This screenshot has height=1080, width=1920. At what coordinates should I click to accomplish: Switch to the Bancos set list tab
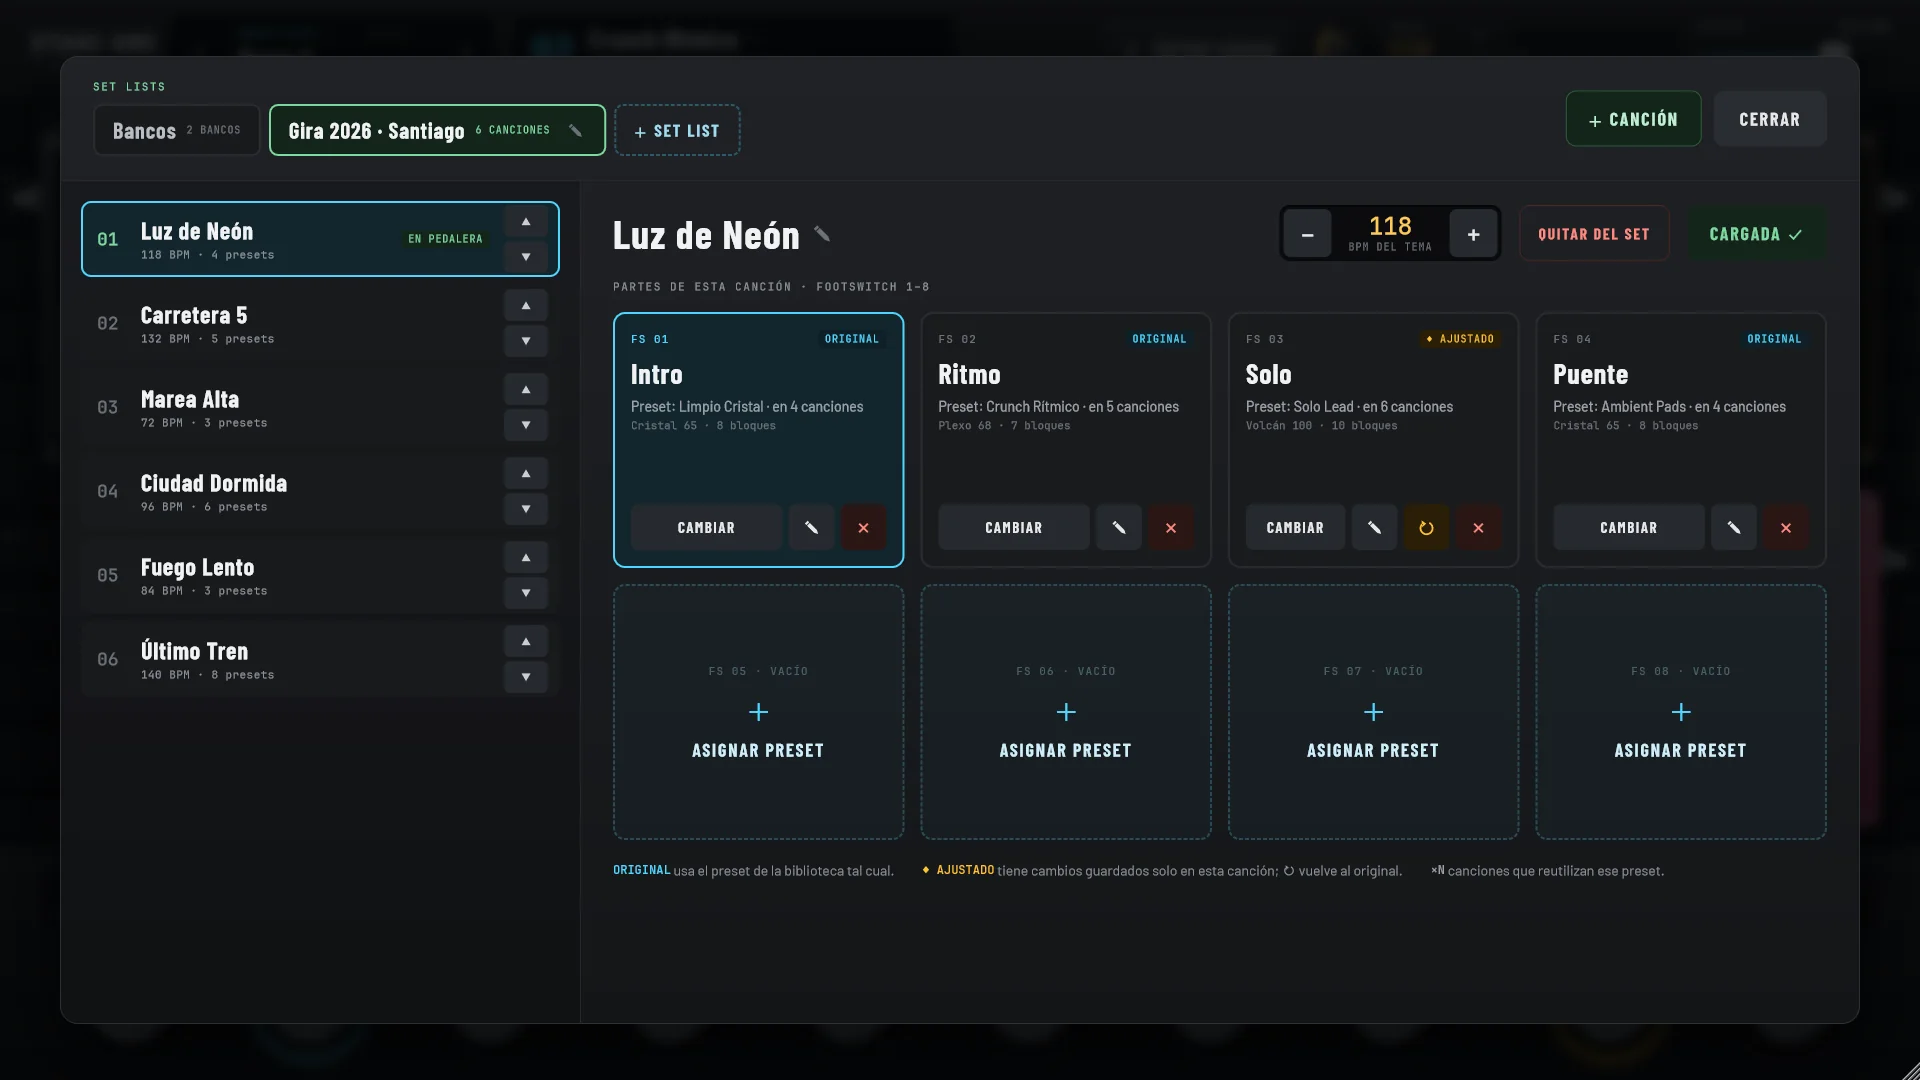pos(177,131)
